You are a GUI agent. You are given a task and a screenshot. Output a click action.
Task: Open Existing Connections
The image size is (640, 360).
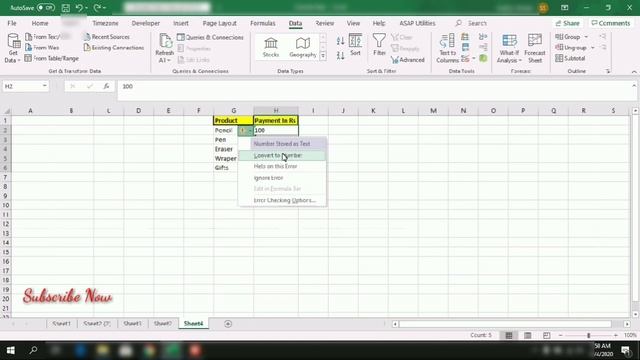point(113,47)
